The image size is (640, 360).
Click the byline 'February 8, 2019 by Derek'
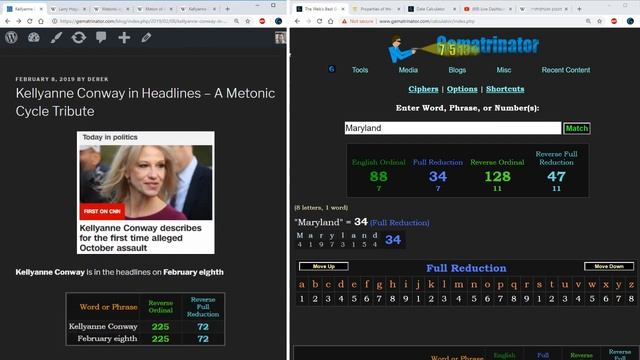tap(62, 79)
